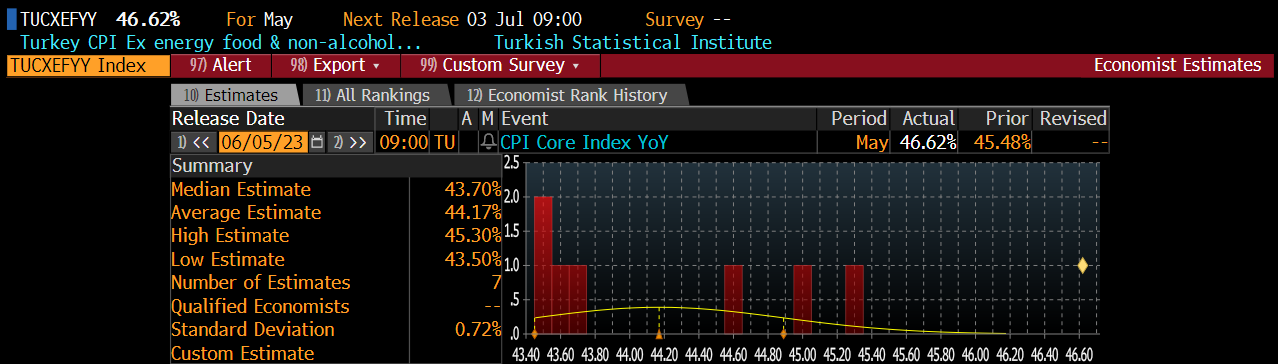Click the Event column header

click(525, 118)
